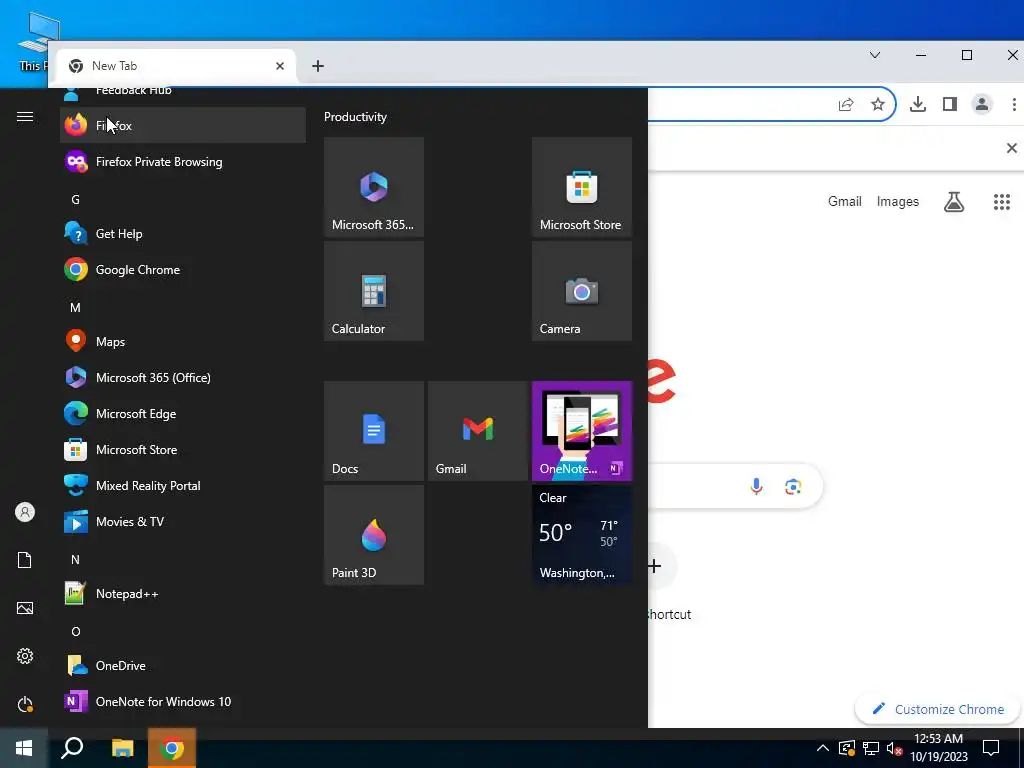Start Google voice search
Viewport: 1024px width, 768px height.
pyautogui.click(x=756, y=487)
